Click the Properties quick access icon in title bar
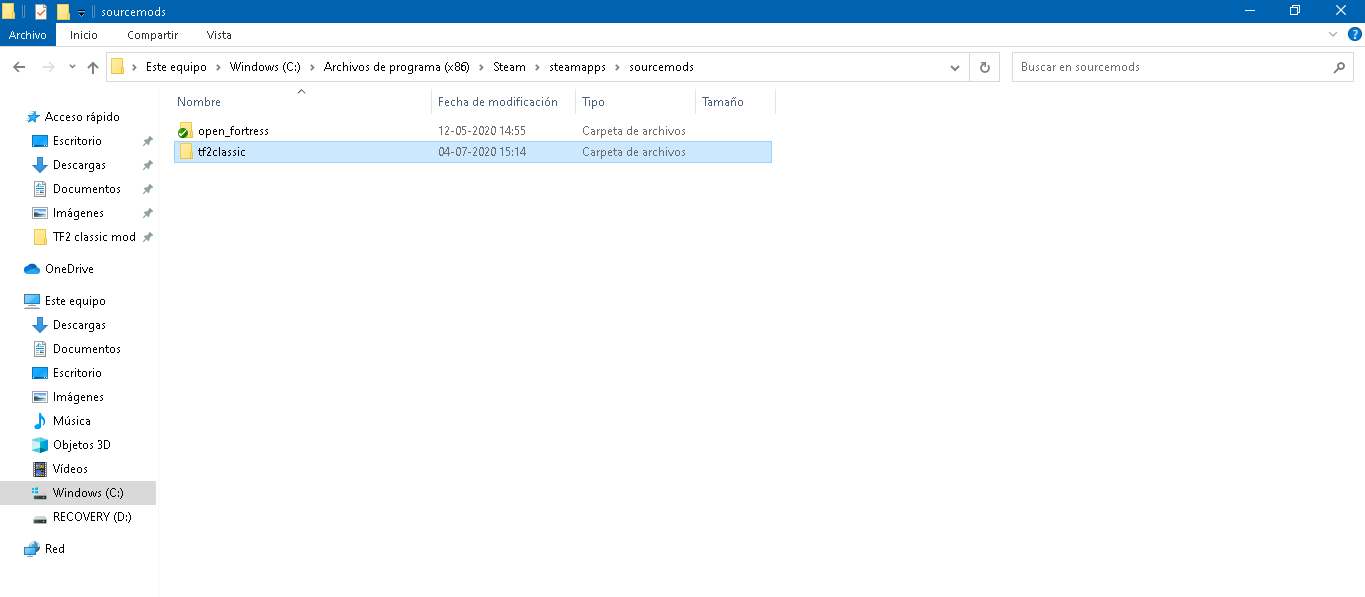 click(40, 11)
